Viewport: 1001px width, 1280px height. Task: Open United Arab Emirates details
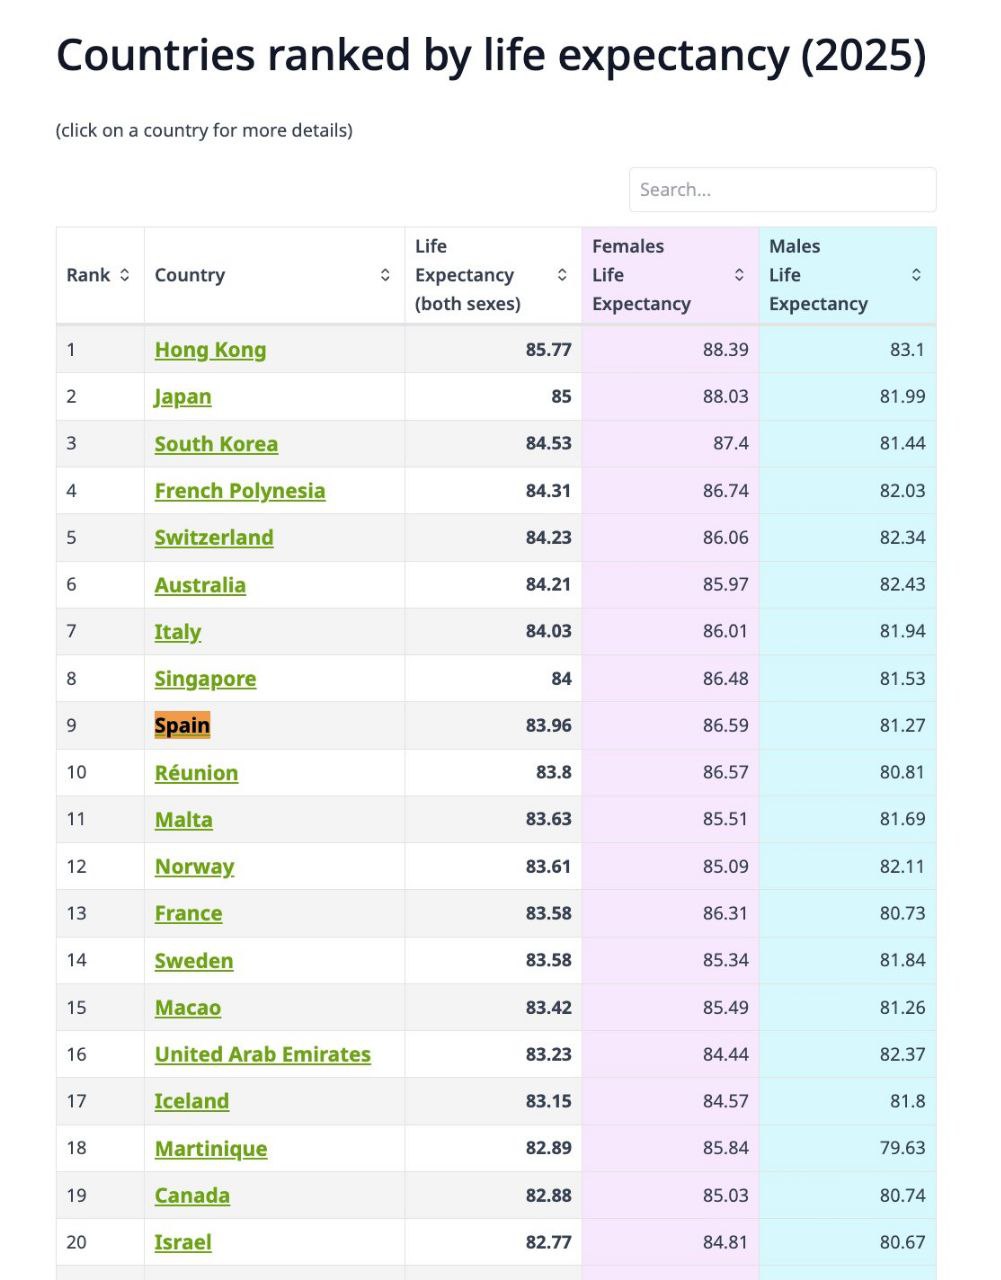coord(262,1055)
